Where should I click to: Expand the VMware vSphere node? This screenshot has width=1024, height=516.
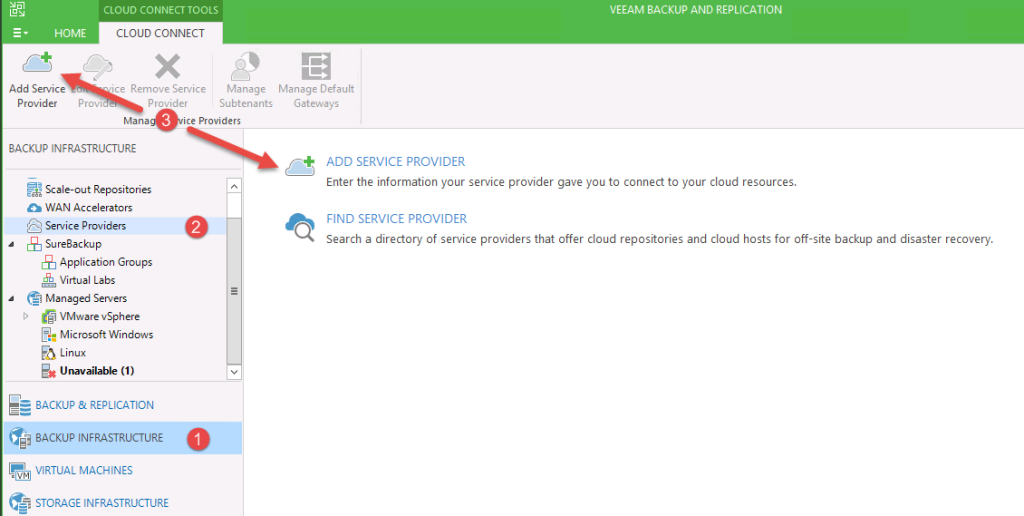[x=26, y=317]
